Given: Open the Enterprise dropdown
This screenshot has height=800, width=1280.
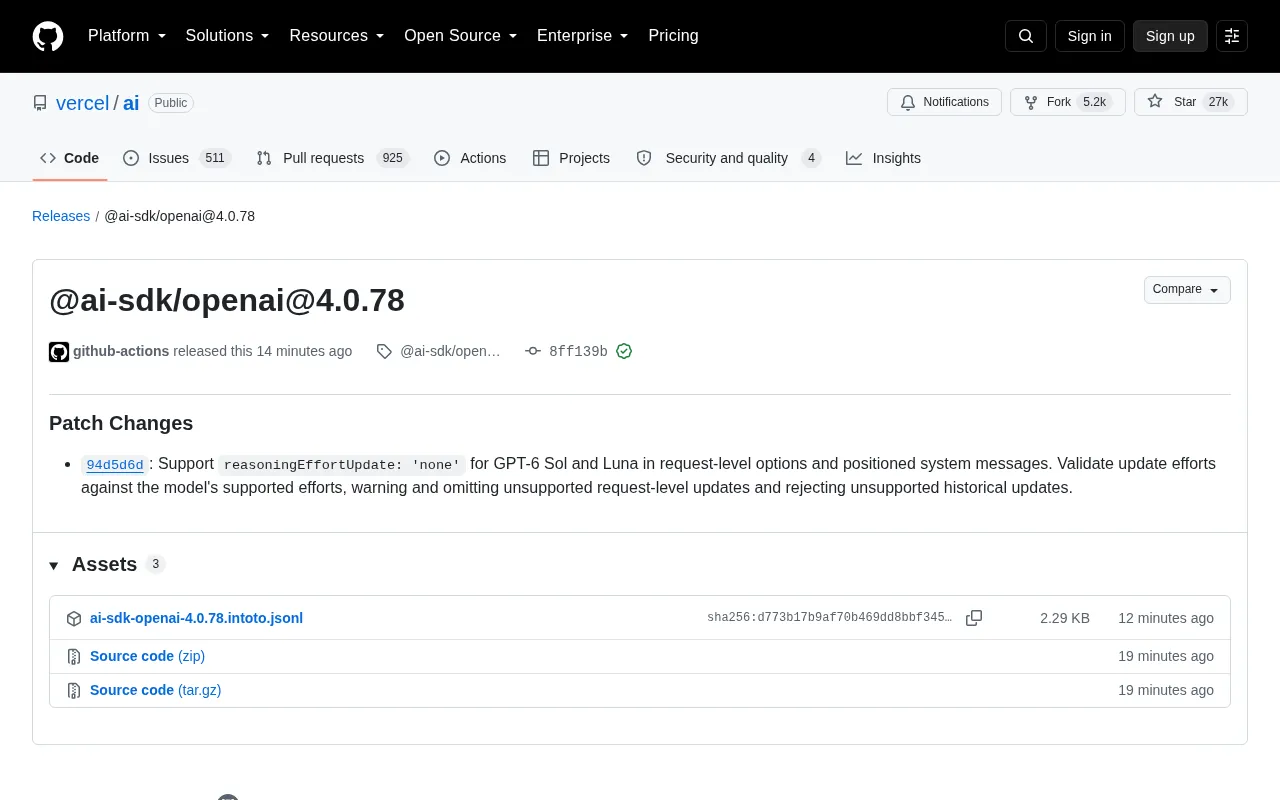Looking at the screenshot, I should pos(583,36).
